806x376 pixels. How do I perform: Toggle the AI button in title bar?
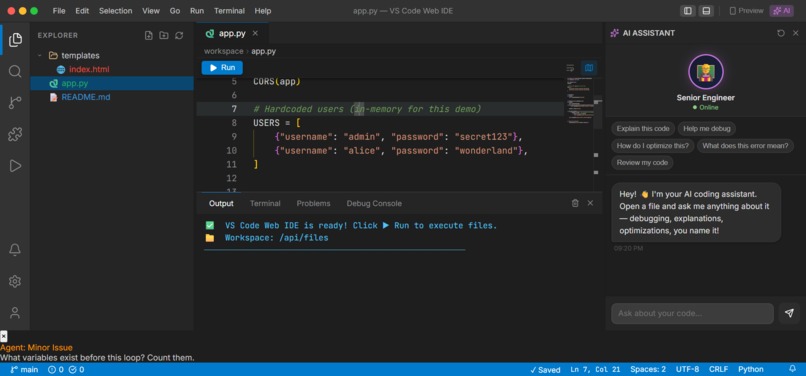pyautogui.click(x=781, y=11)
